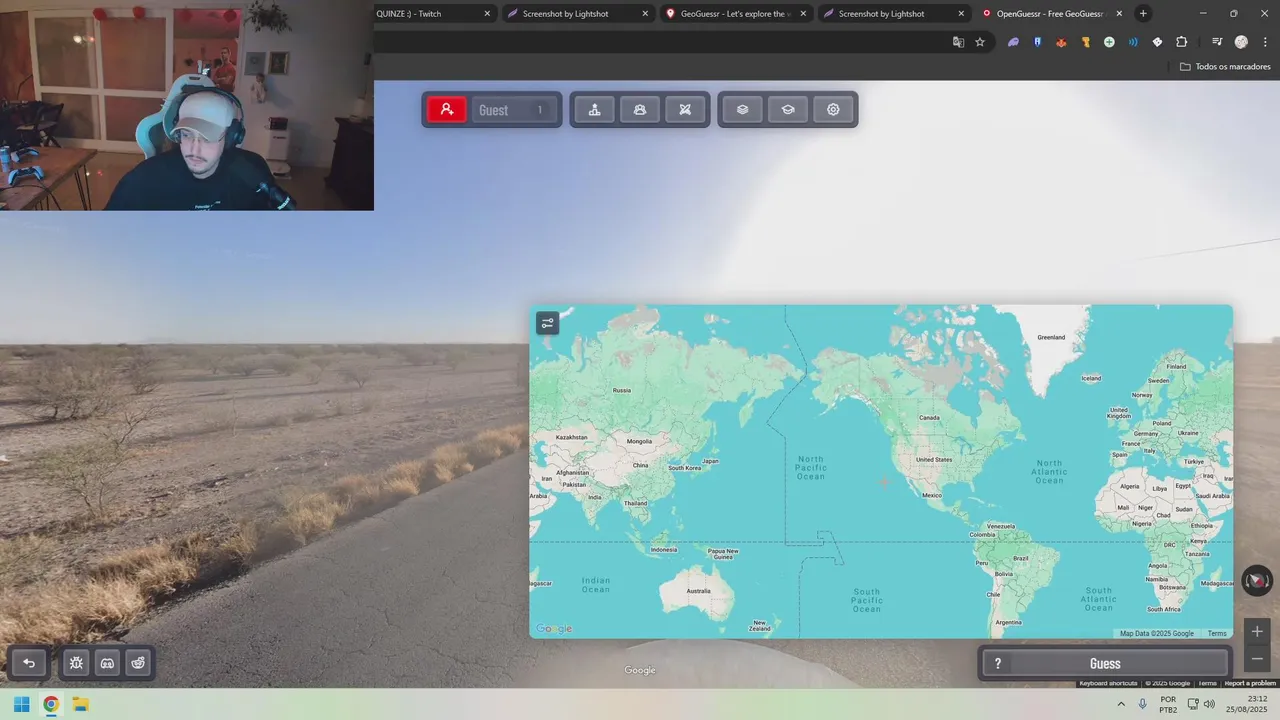Close the GeoGuessr tab

803,14
